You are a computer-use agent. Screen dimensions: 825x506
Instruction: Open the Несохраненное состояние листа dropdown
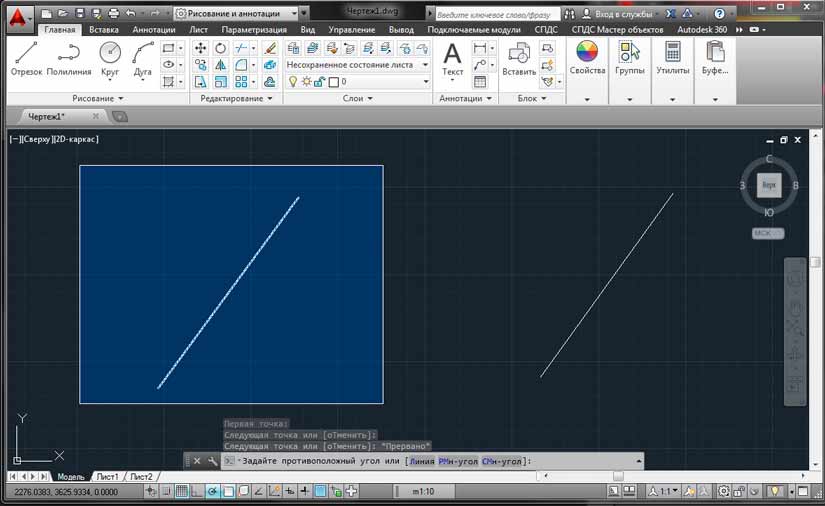[x=357, y=65]
